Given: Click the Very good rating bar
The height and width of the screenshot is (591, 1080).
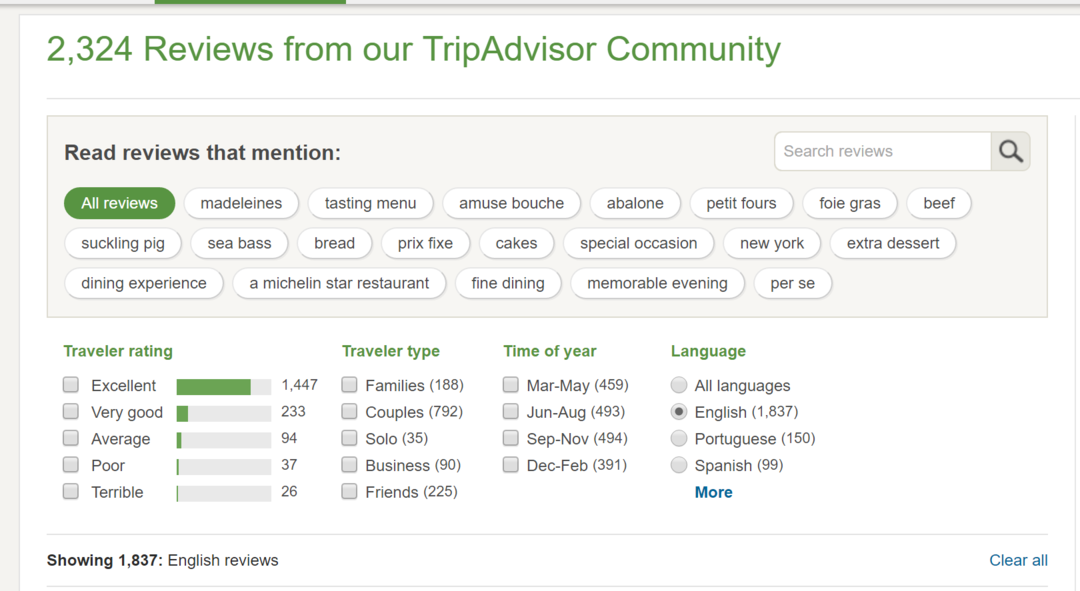Looking at the screenshot, I should click(x=224, y=413).
